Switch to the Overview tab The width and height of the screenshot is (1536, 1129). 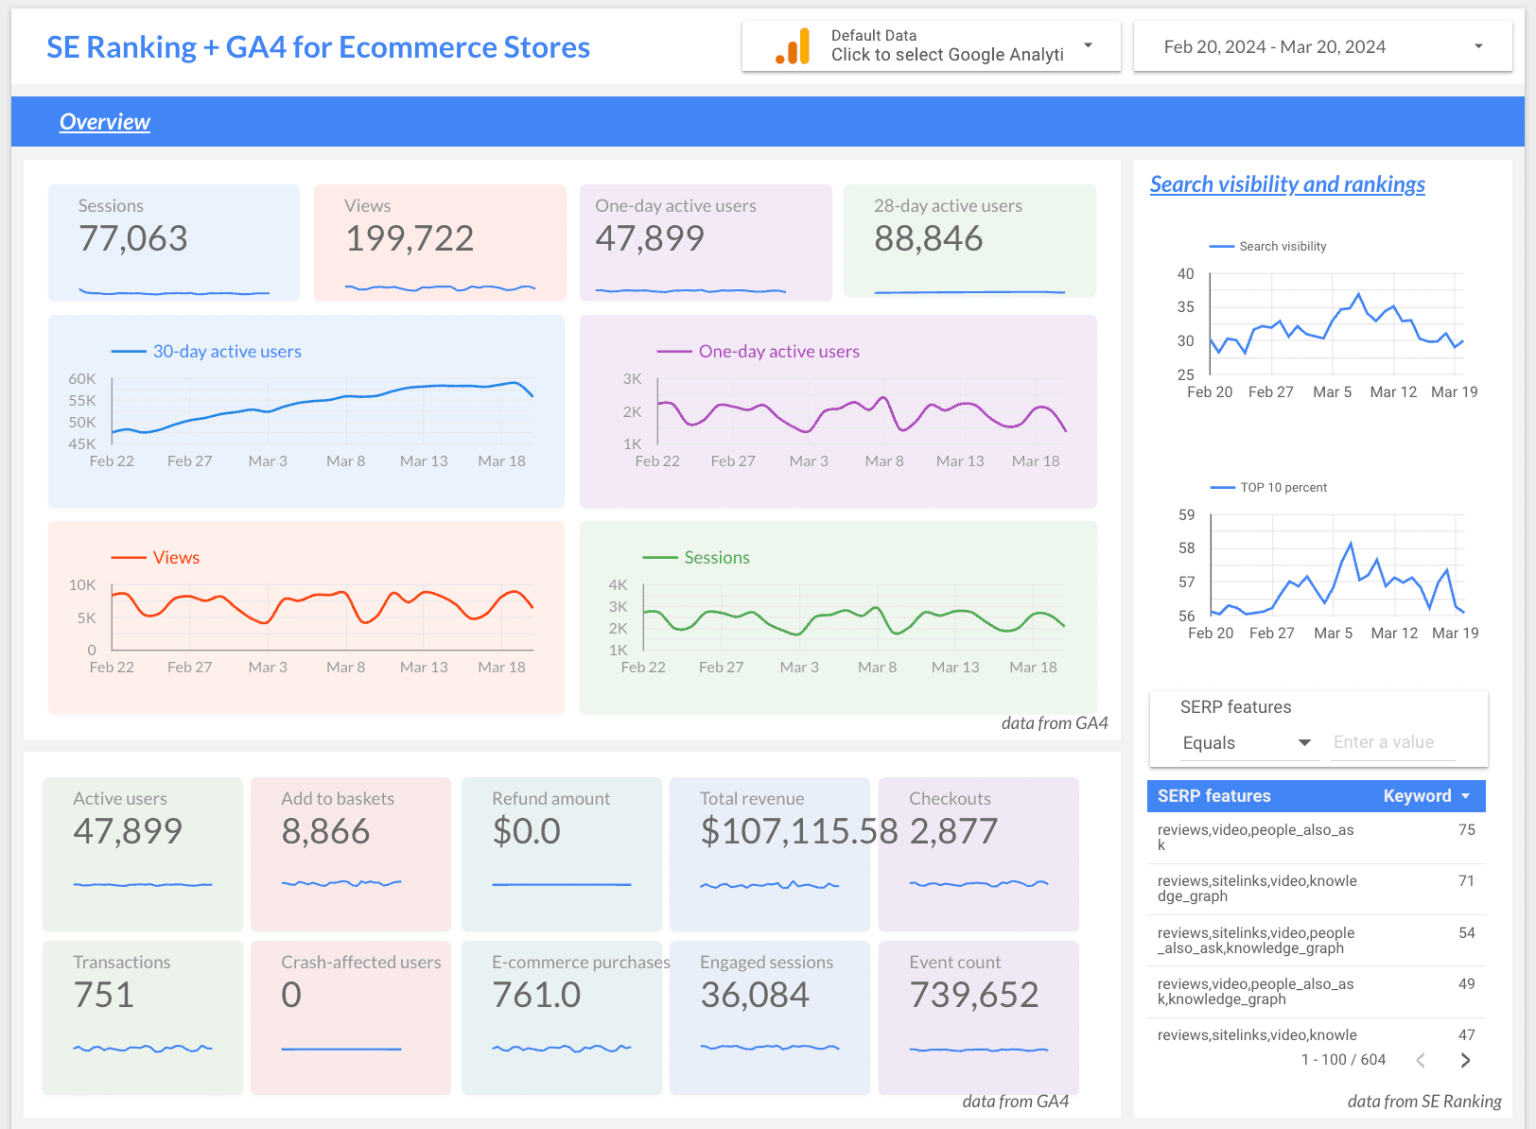105,121
